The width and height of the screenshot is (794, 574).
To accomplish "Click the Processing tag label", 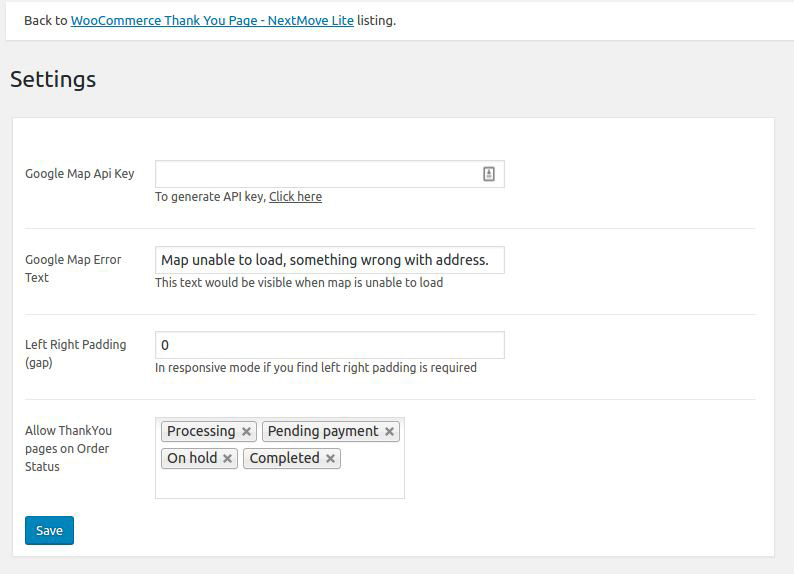I will (201, 432).
